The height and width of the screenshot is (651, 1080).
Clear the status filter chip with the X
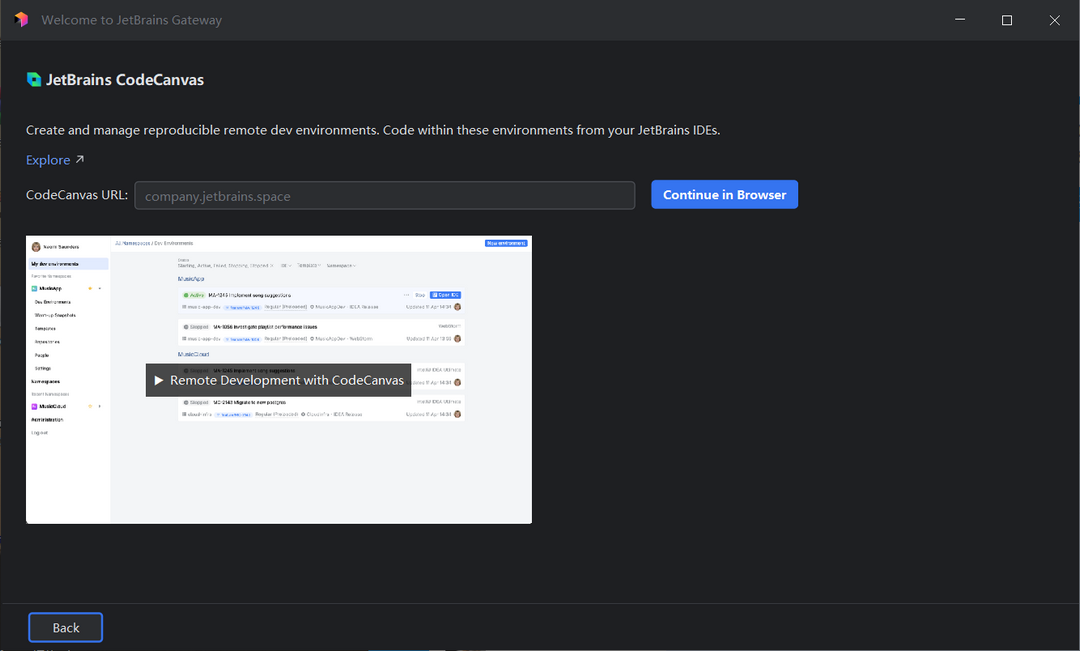click(271, 265)
